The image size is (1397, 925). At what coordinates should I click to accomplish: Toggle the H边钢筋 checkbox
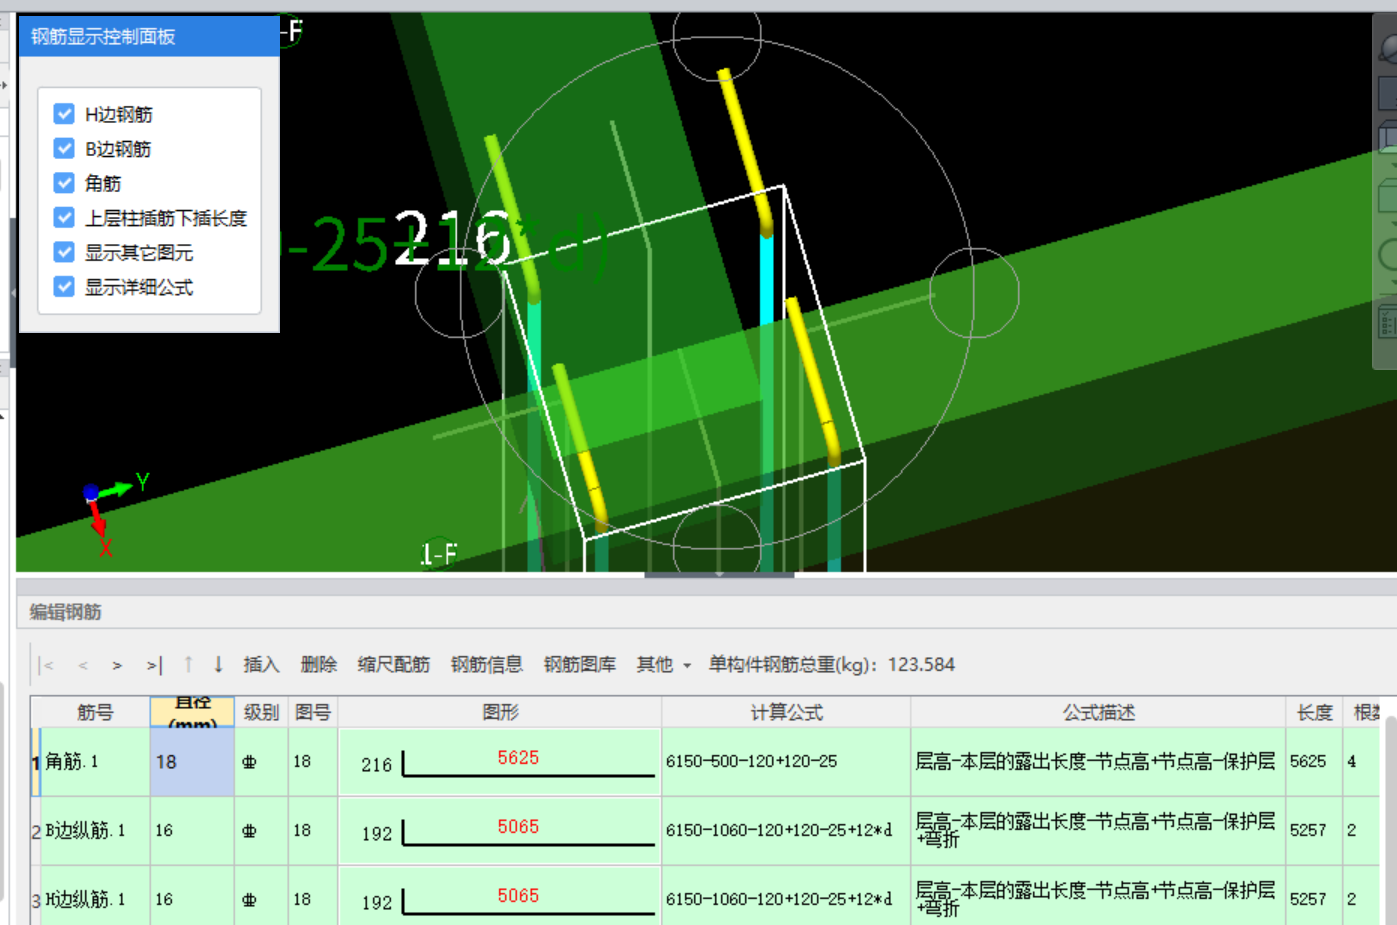[x=64, y=114]
